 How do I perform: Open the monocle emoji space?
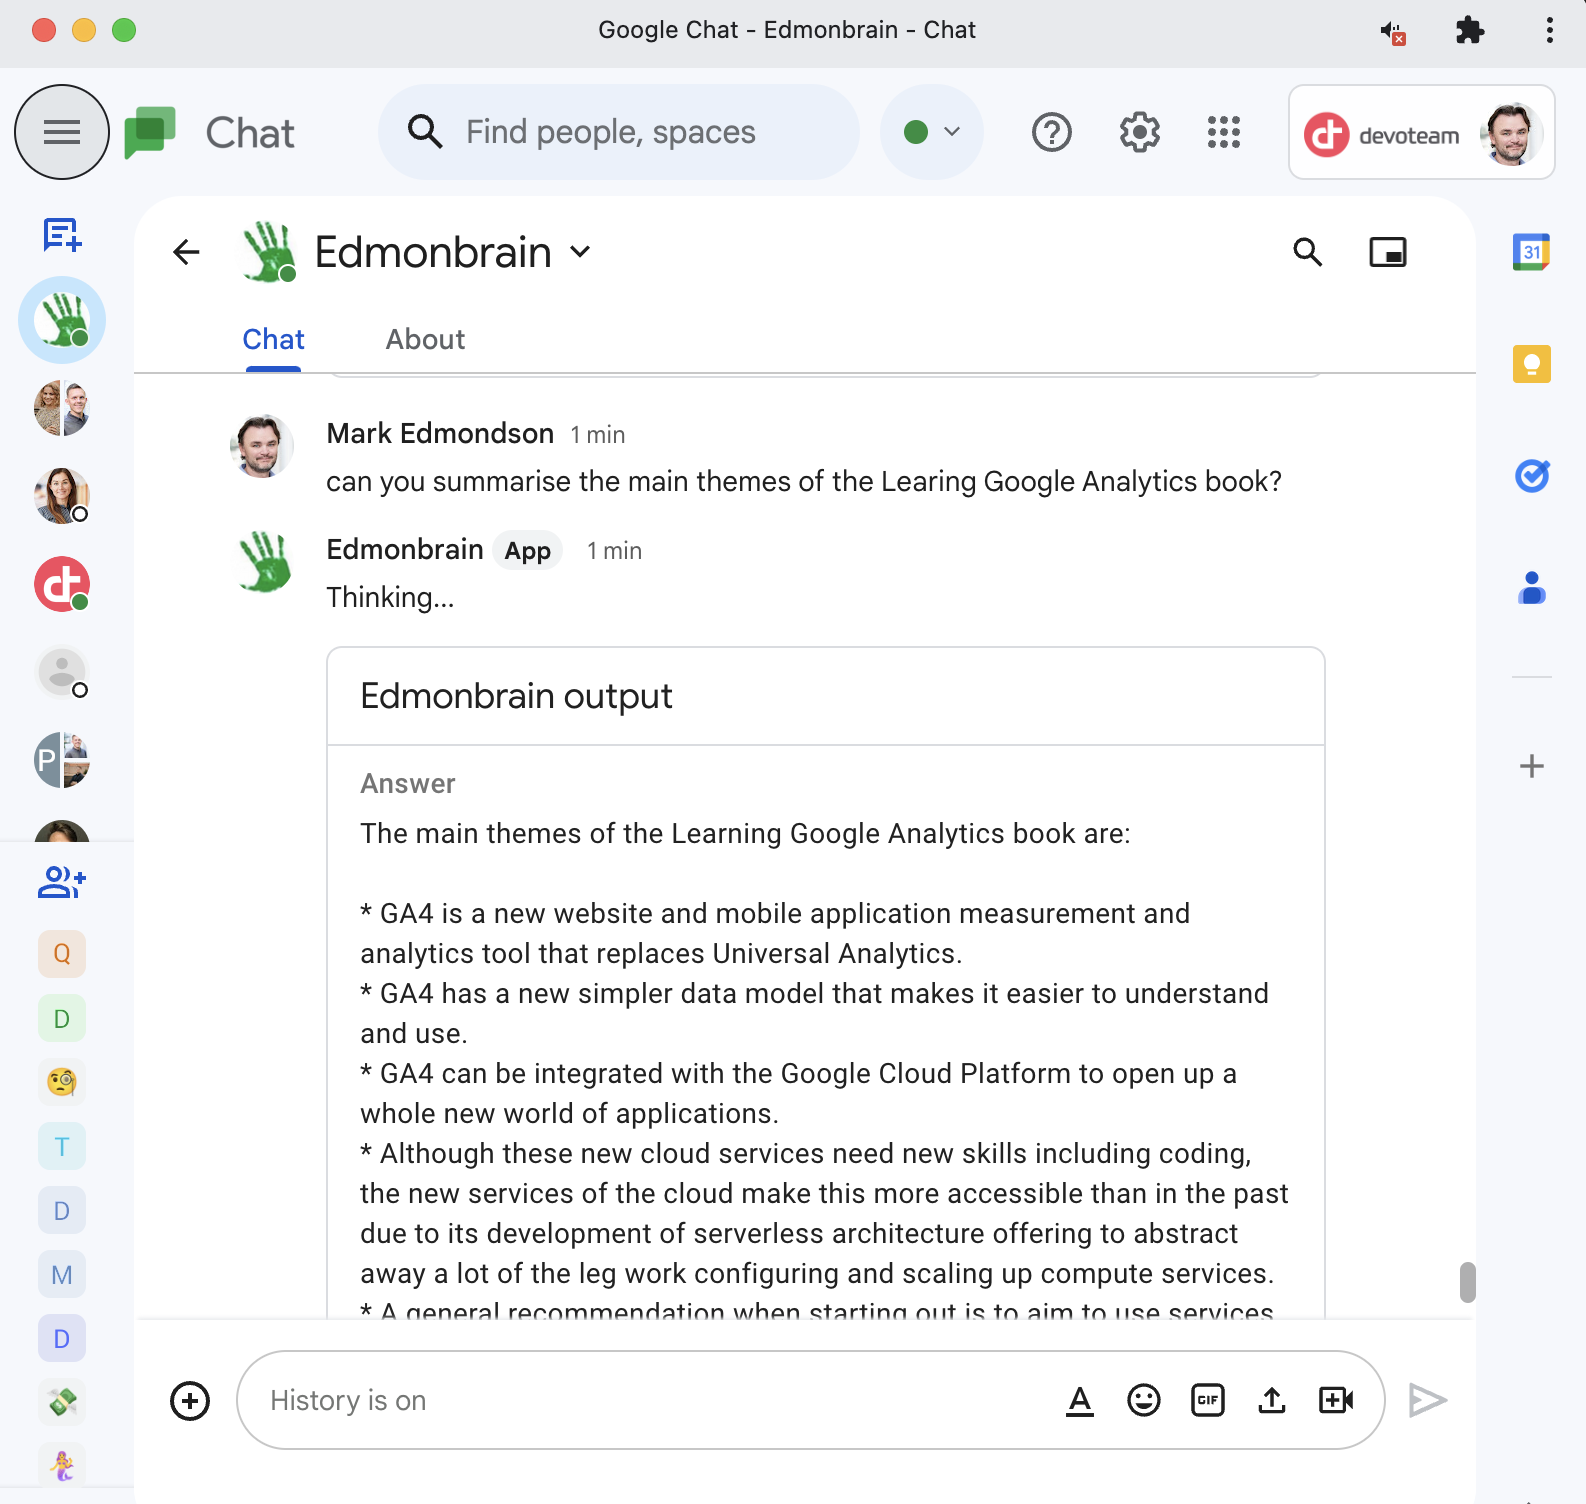pos(62,1082)
